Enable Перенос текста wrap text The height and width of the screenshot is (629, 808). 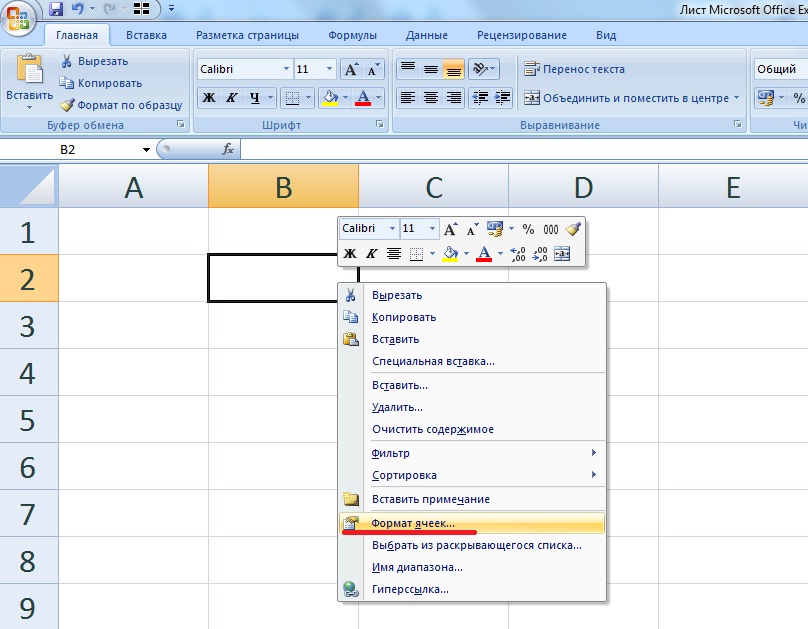pyautogui.click(x=574, y=69)
